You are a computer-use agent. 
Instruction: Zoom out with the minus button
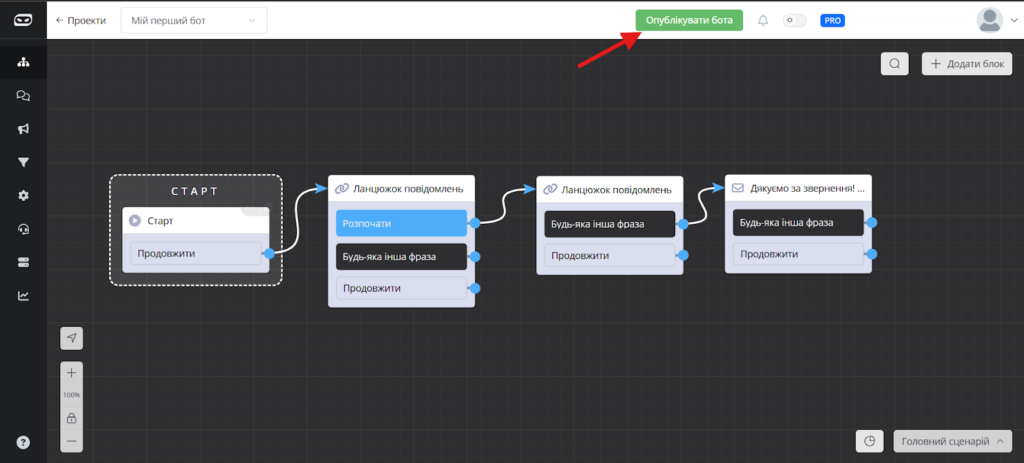[72, 441]
